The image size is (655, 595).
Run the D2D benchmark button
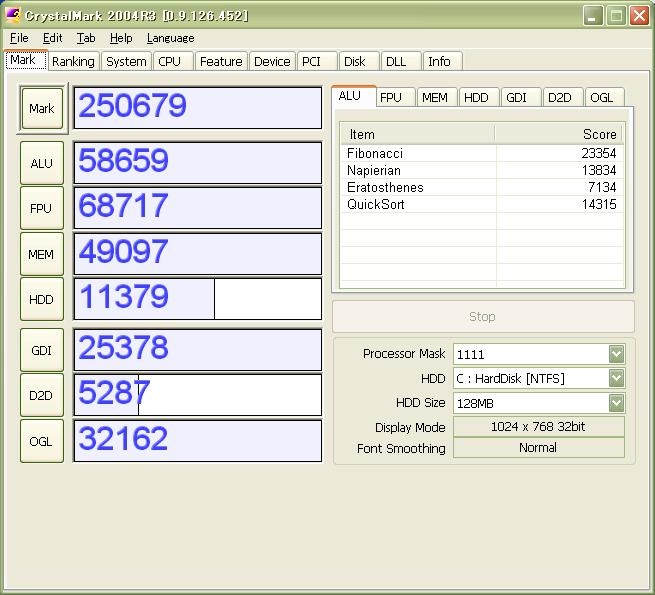click(41, 395)
